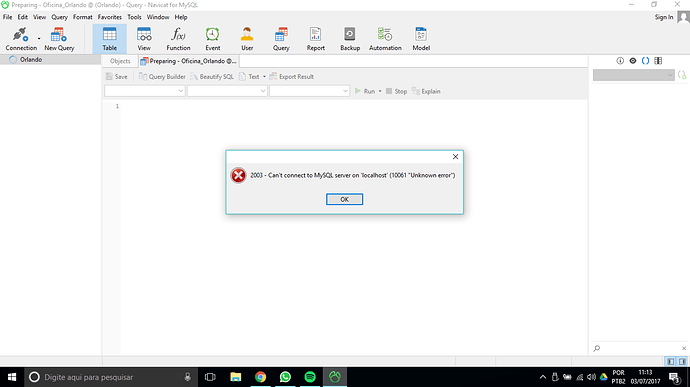Switch to the Objects tab
690x387 pixels.
(x=120, y=61)
